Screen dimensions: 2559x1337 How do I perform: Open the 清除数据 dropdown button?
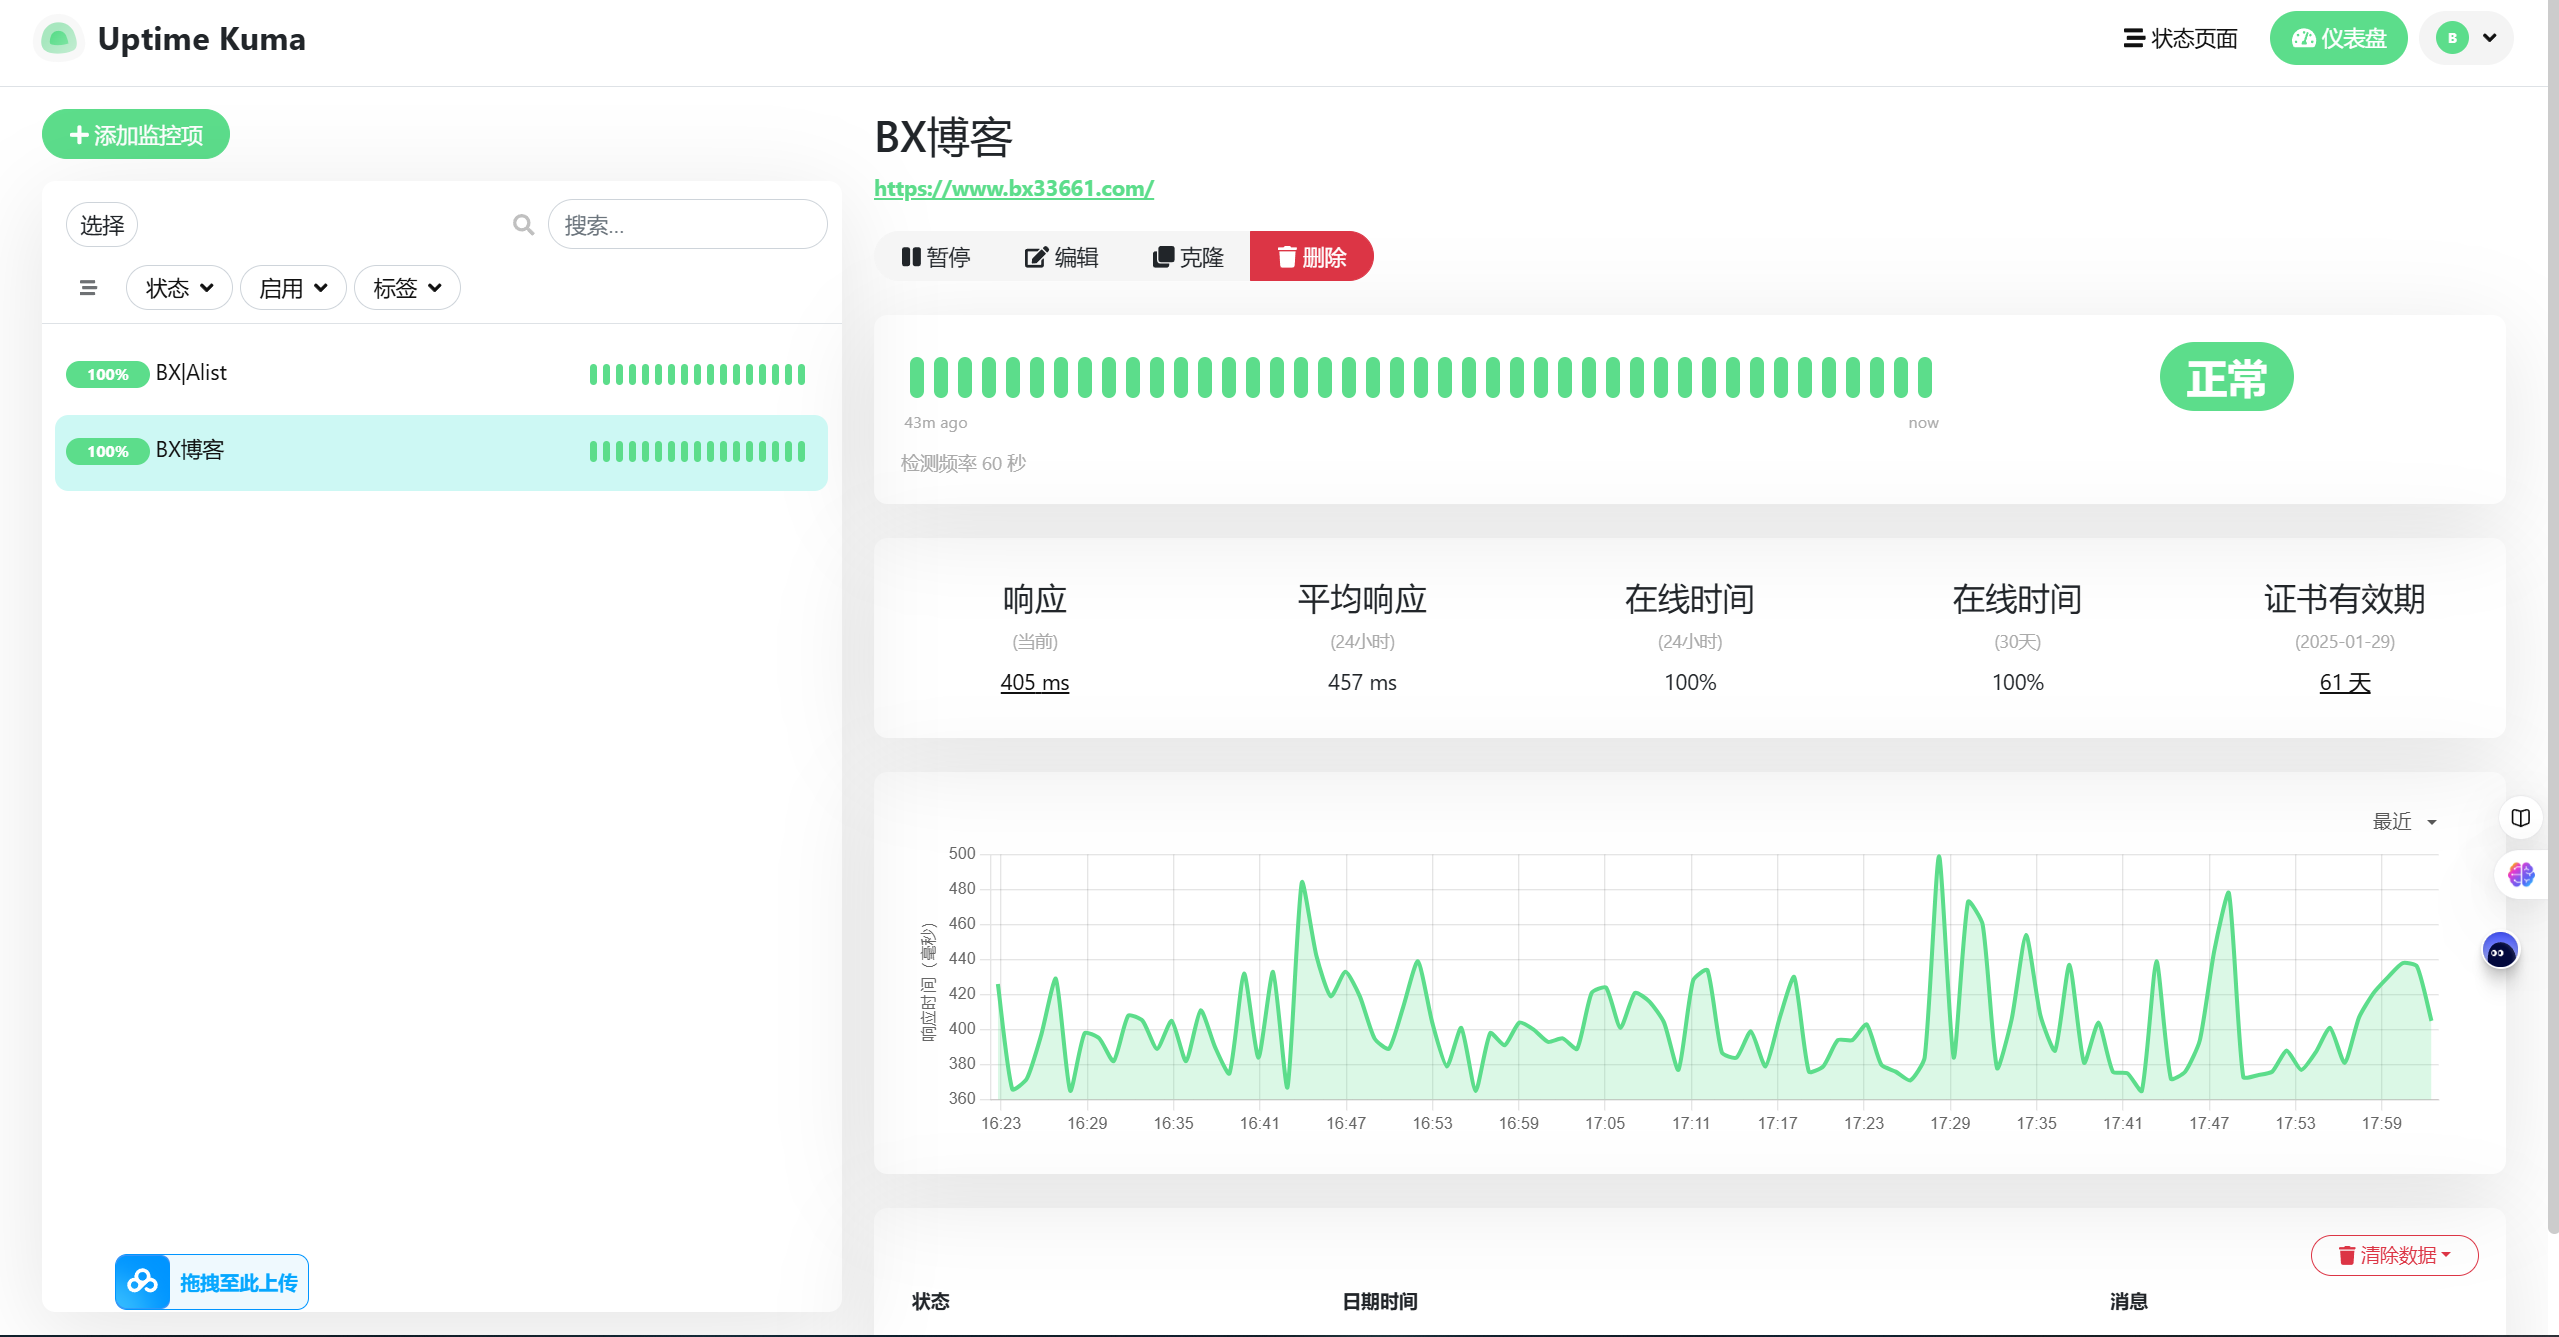[2395, 1256]
